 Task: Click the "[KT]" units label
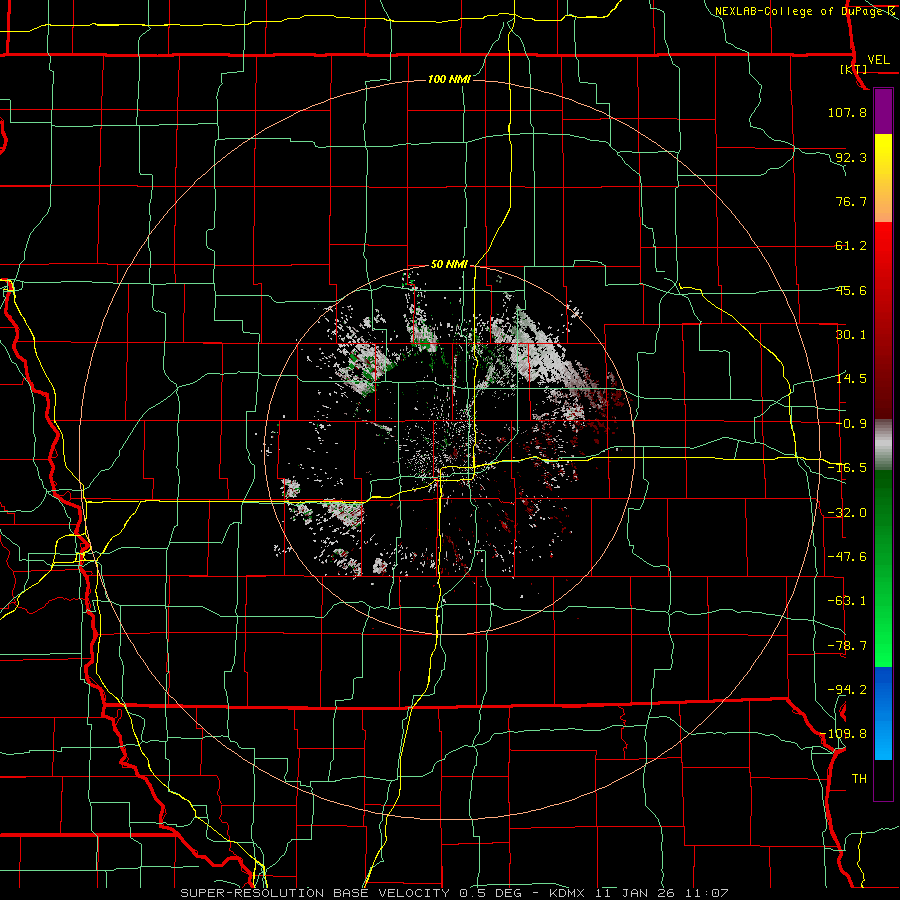854,69
